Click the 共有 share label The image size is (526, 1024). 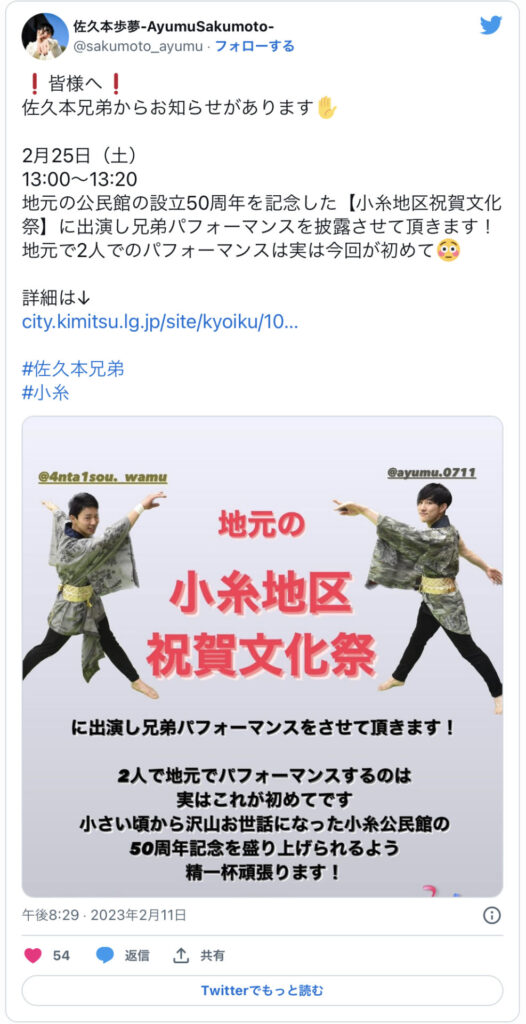pyautogui.click(x=212, y=955)
